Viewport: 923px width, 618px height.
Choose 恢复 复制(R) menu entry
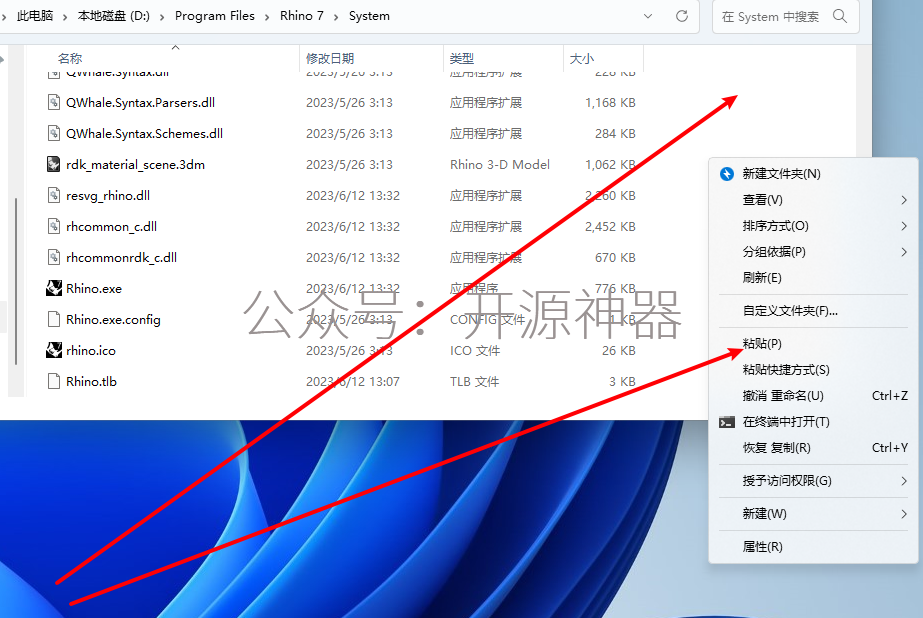tap(814, 448)
